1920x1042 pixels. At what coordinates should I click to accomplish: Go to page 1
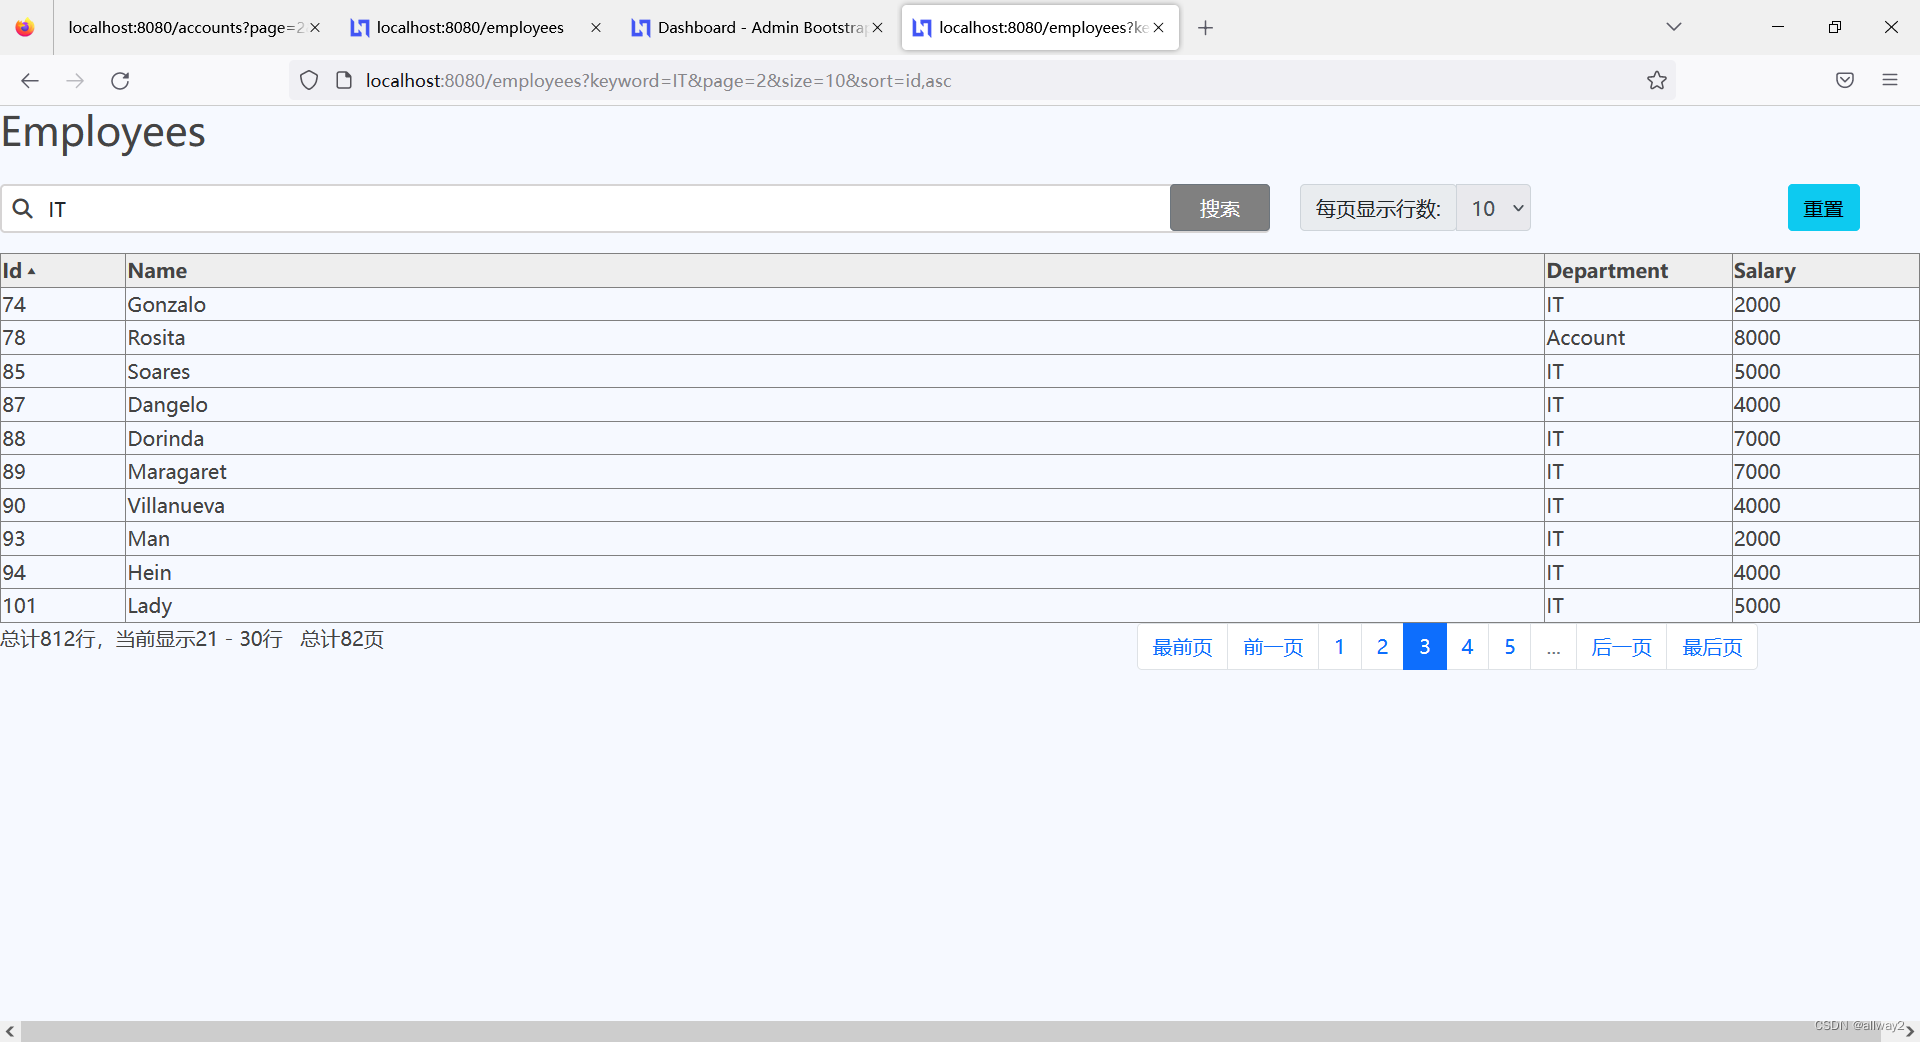click(1340, 647)
